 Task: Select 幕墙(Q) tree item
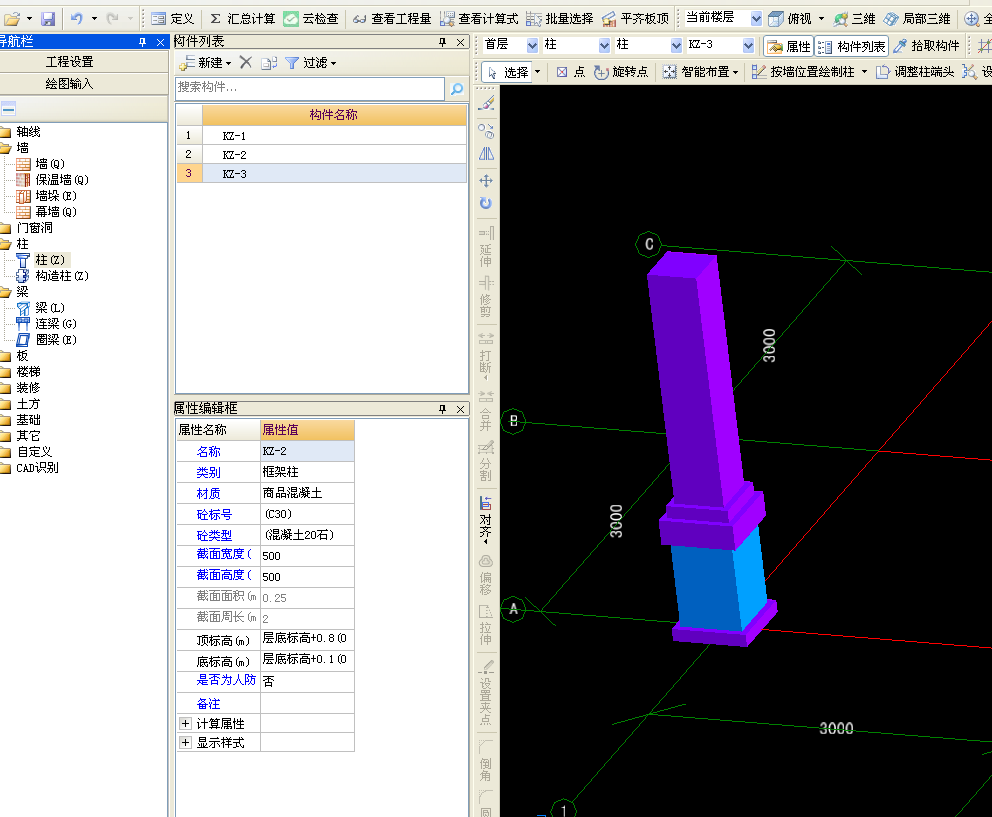point(46,212)
